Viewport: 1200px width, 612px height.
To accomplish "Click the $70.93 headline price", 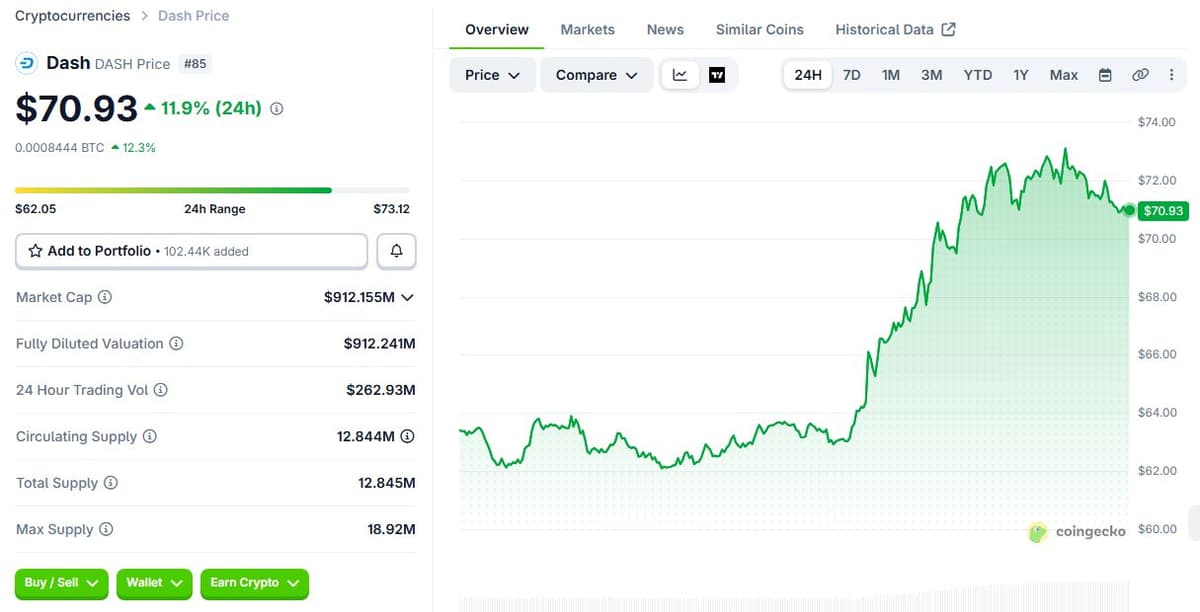I will 76,108.
